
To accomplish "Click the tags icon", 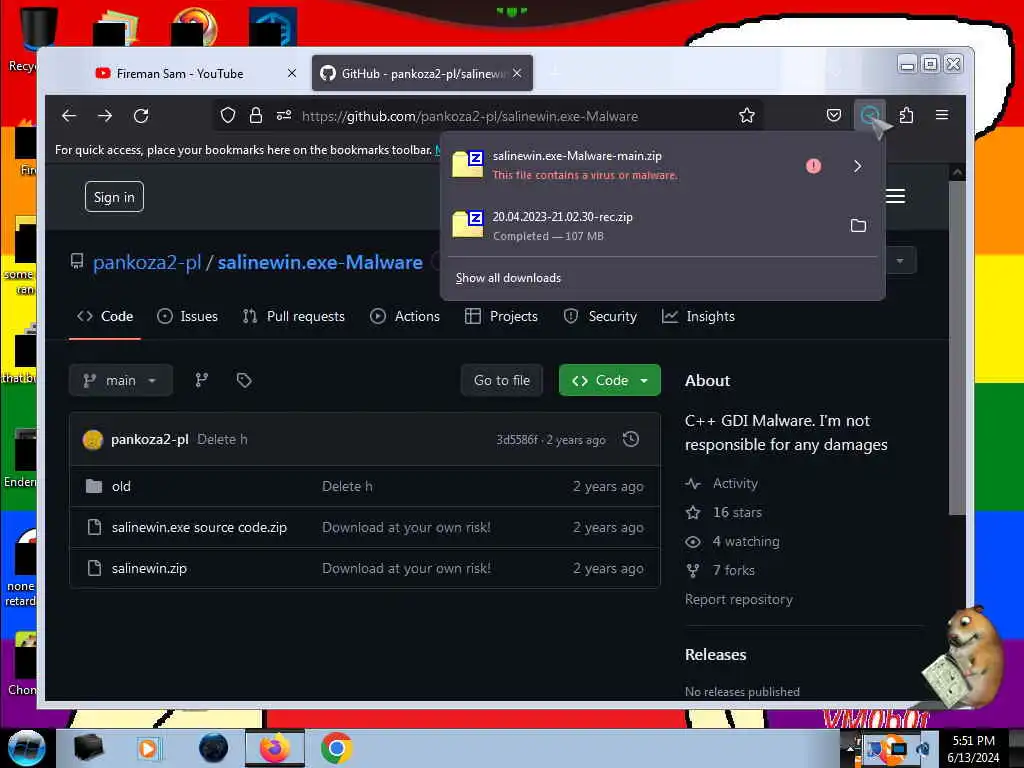I will click(244, 380).
